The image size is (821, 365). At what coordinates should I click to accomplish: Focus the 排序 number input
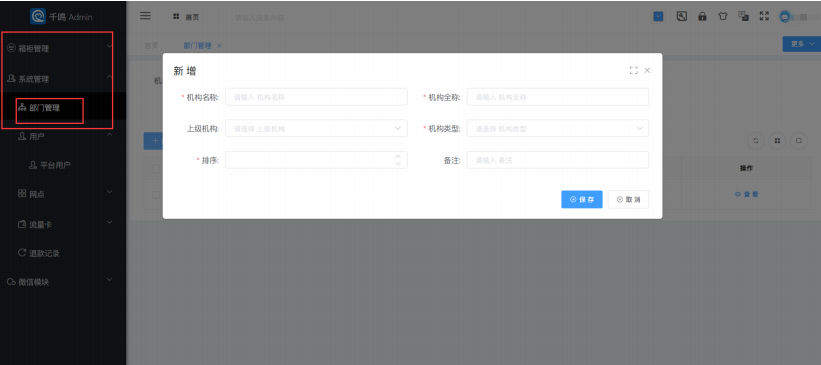316,160
